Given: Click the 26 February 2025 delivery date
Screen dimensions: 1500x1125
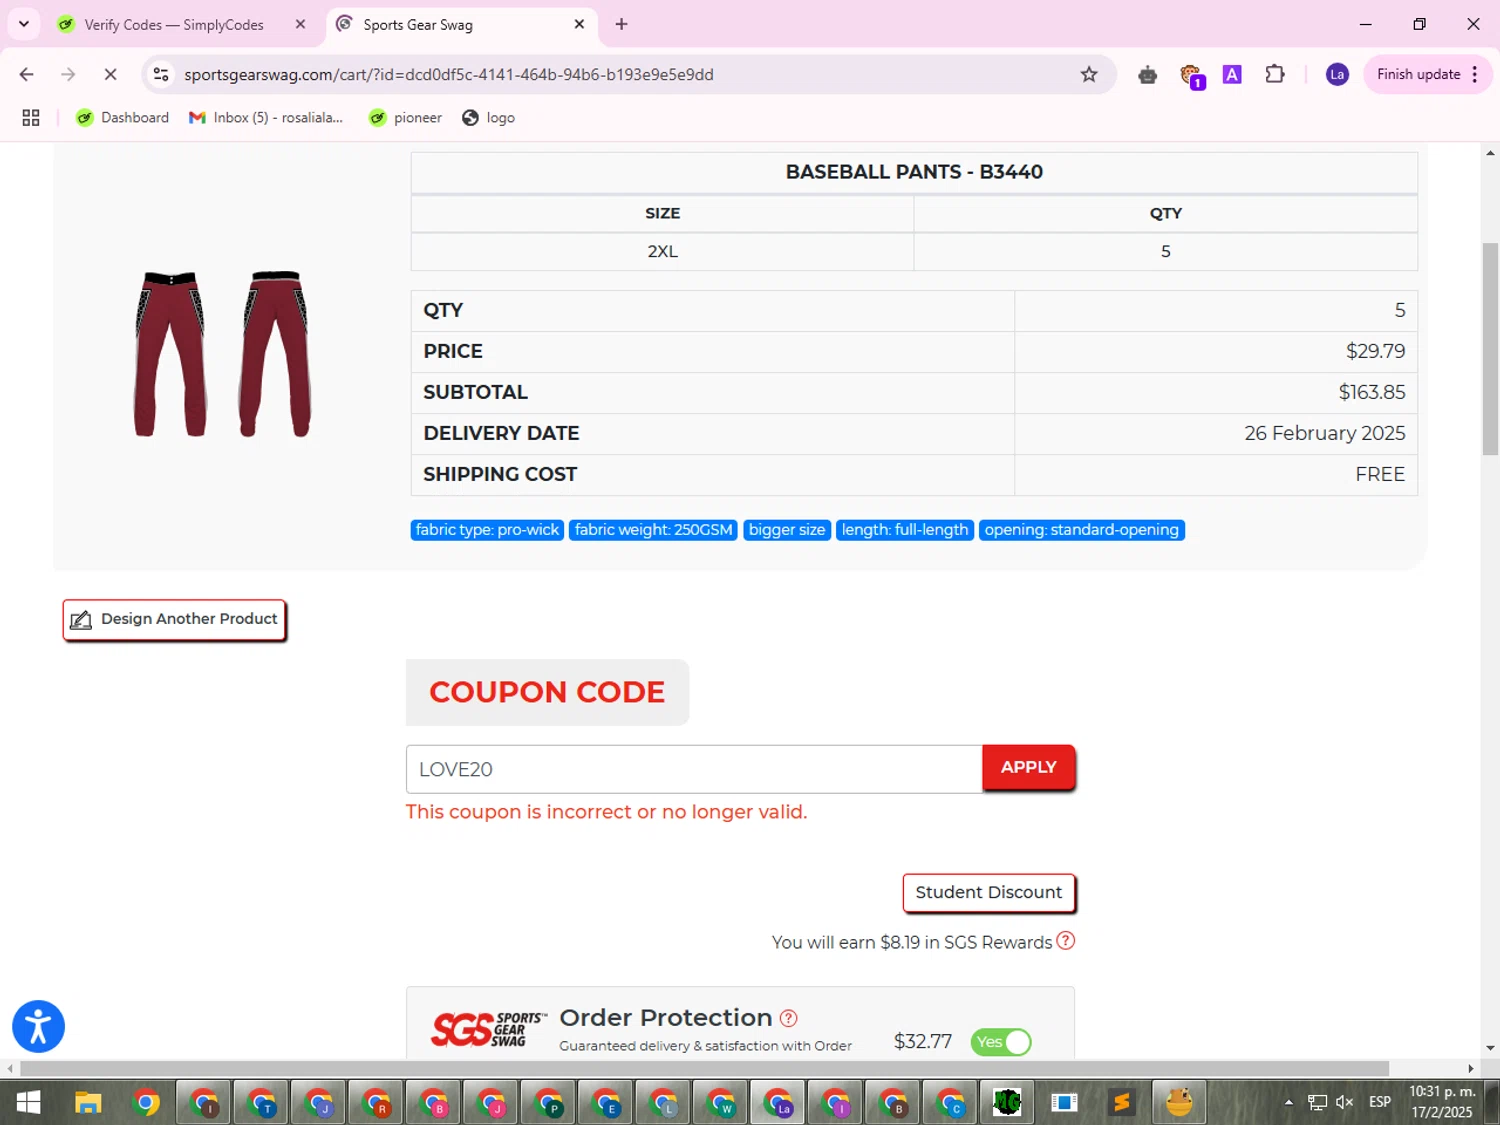Looking at the screenshot, I should click(x=1325, y=433).
